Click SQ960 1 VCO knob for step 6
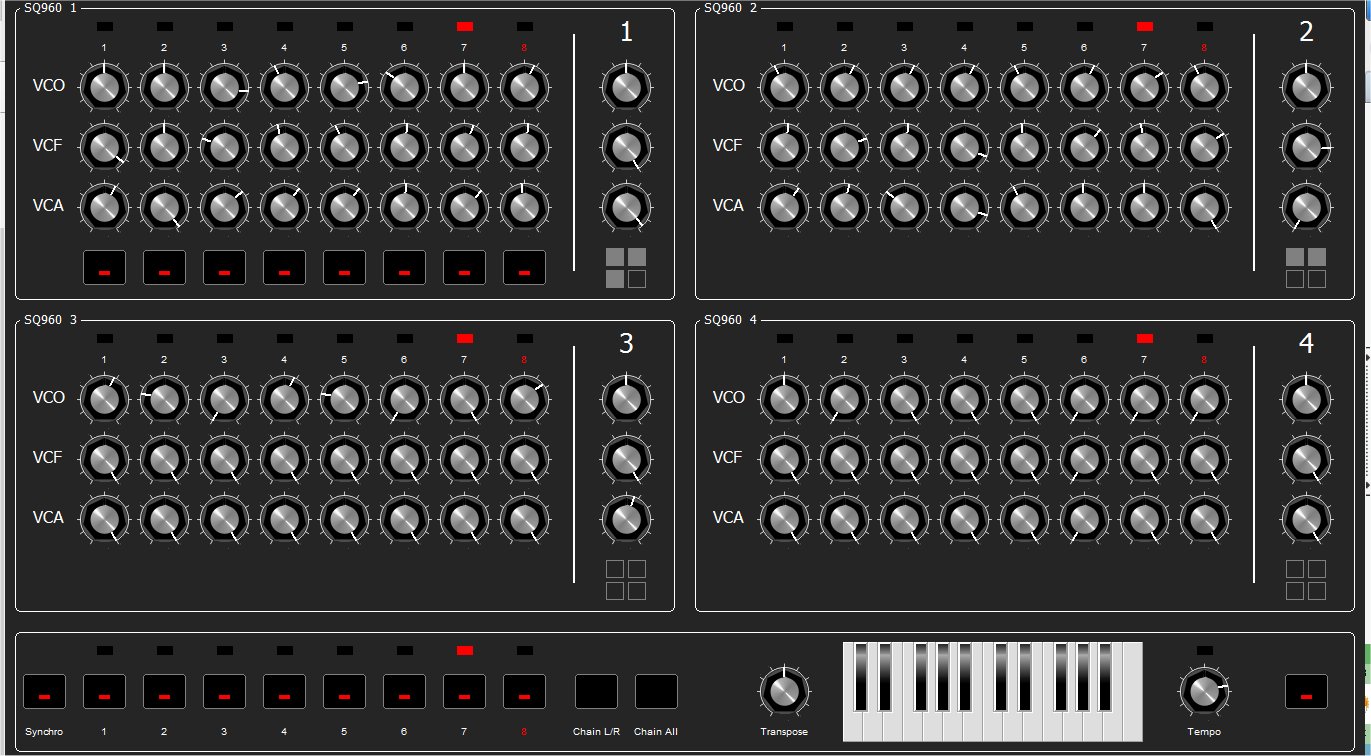1371x756 pixels. (404, 87)
